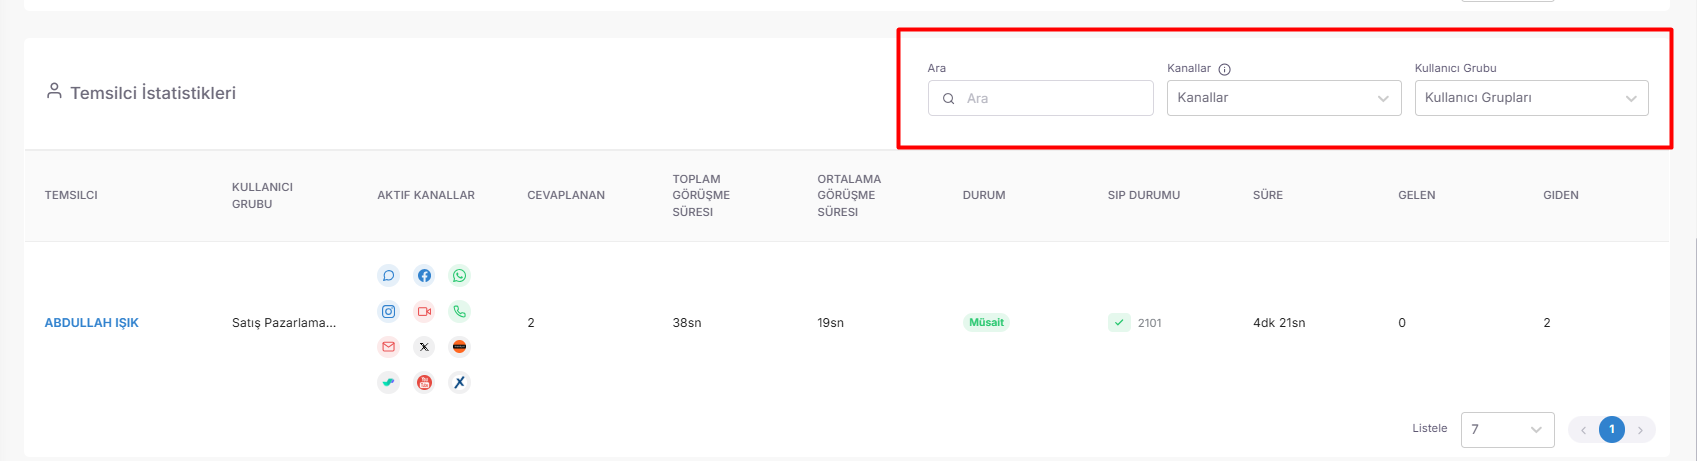Screen dimensions: 1697x461
Task: Focus the Ara search field
Action: click(1040, 98)
